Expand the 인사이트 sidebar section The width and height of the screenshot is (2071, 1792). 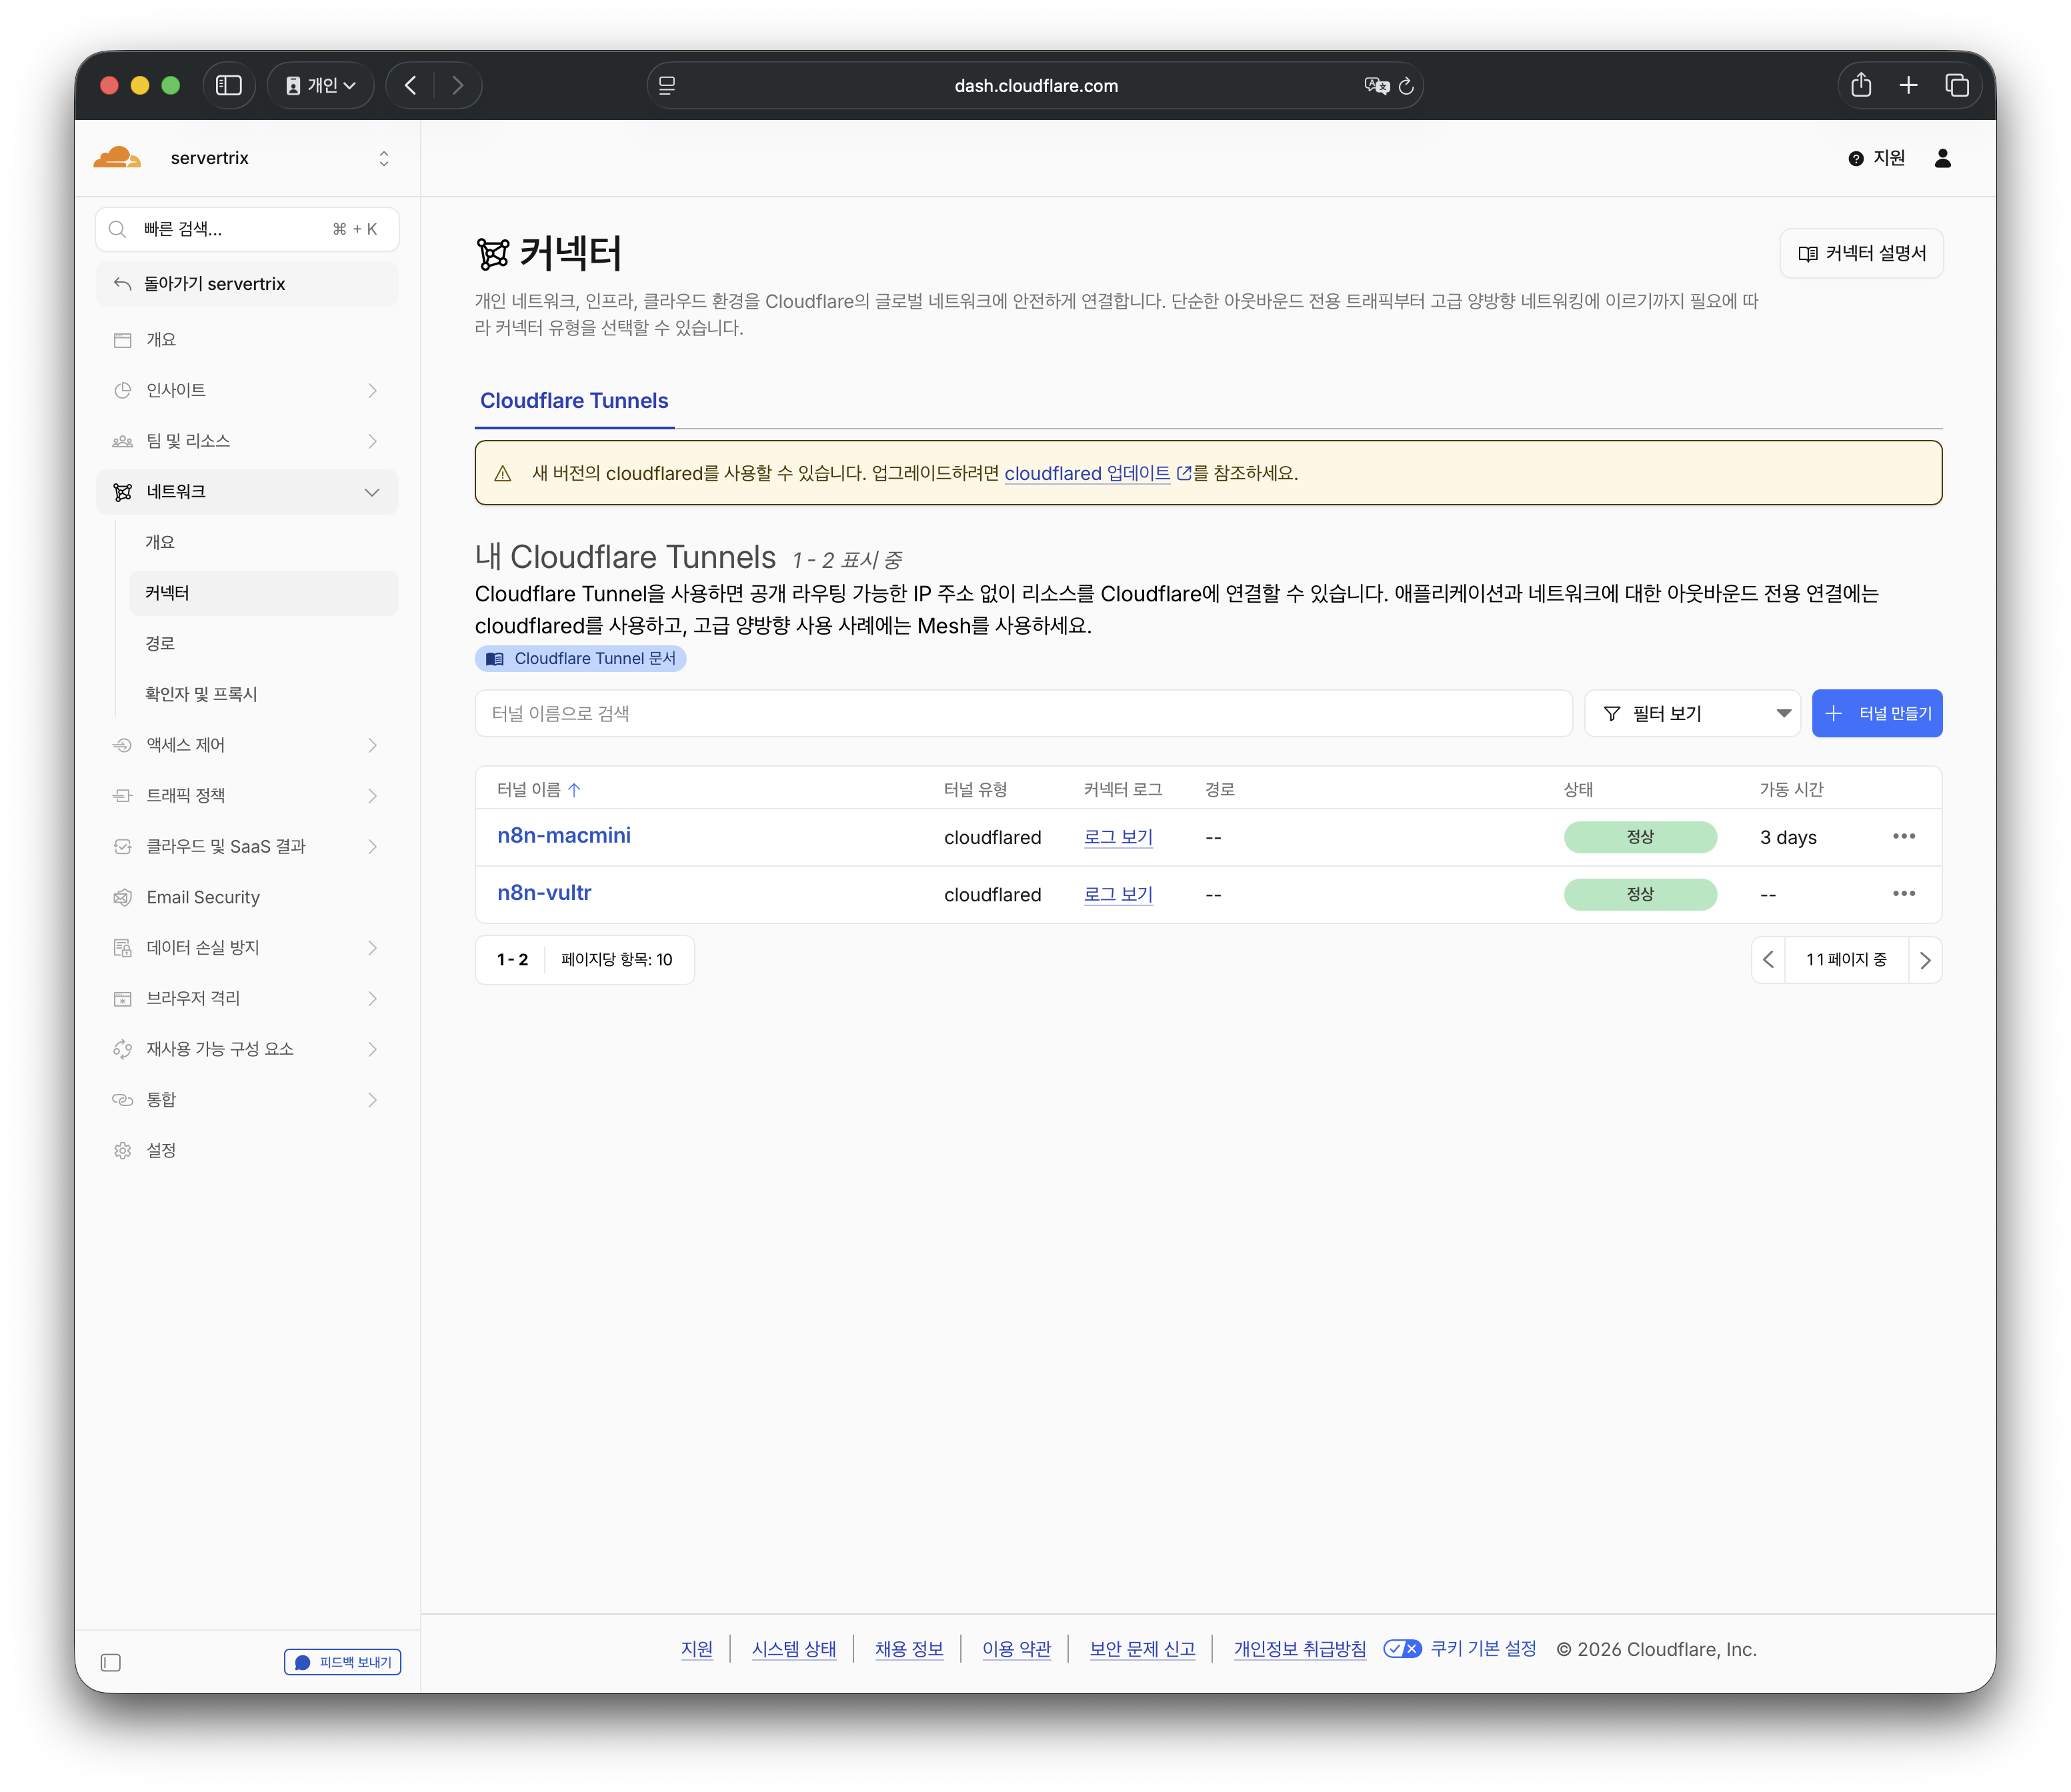click(247, 390)
